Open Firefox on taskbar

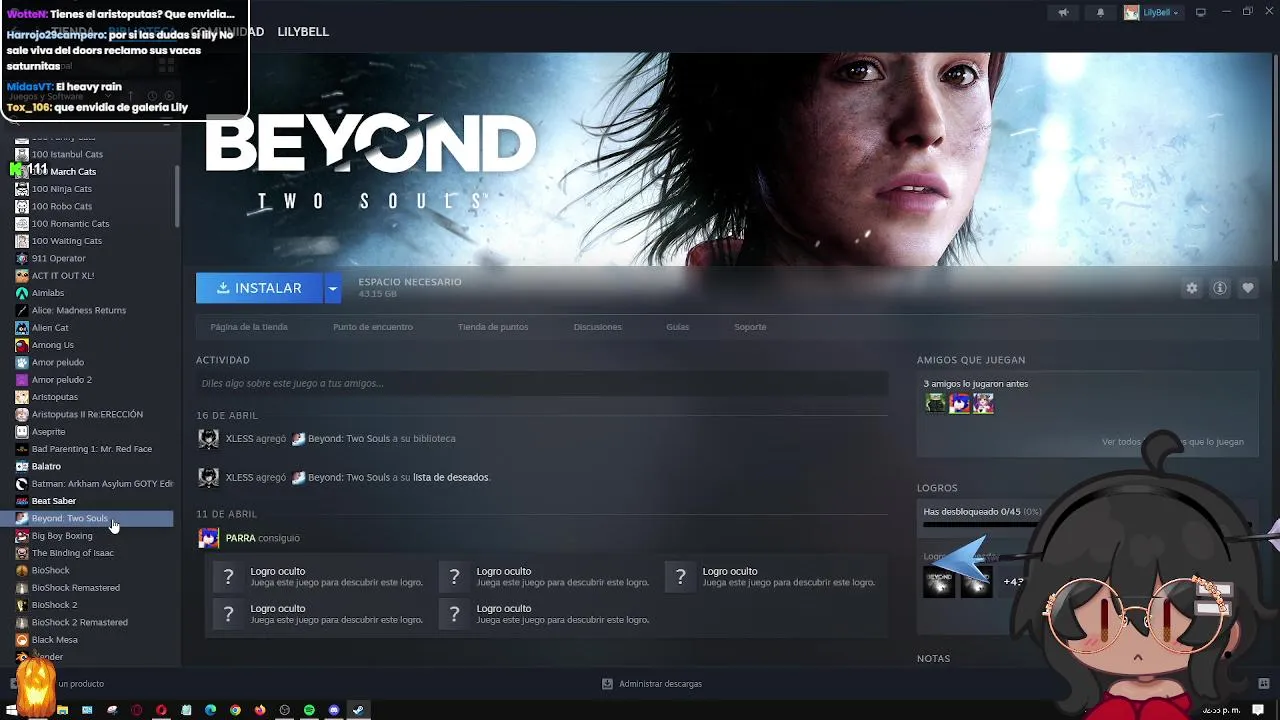pos(260,710)
